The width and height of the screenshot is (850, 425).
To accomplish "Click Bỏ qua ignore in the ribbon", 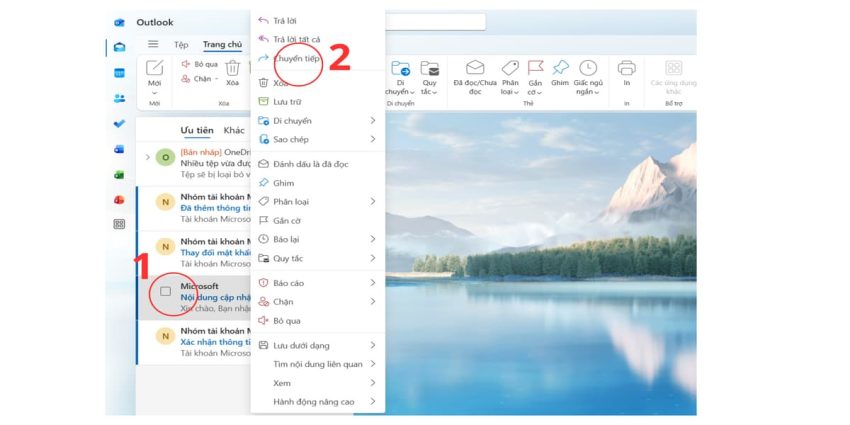I will pos(199,64).
